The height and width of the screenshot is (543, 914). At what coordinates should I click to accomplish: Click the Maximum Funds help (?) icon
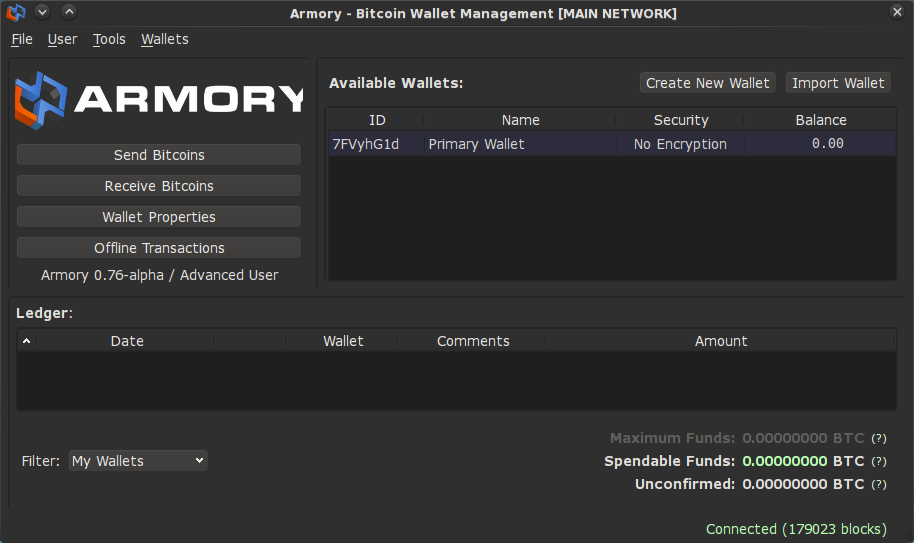pyautogui.click(x=879, y=439)
